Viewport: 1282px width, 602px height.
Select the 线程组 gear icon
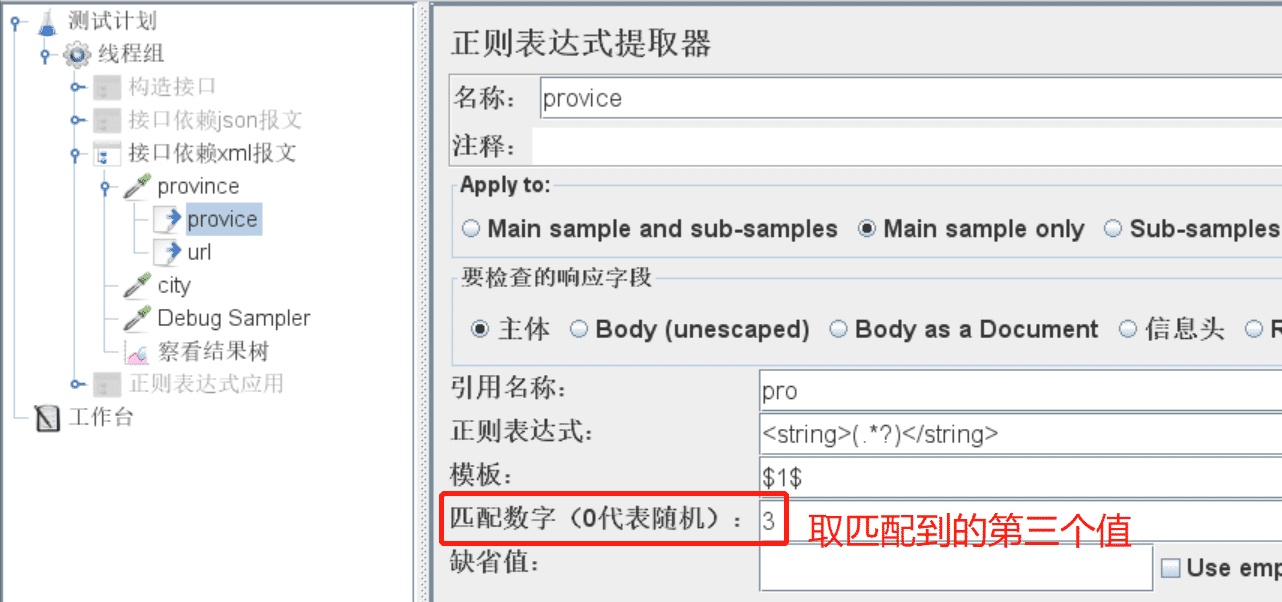77,54
